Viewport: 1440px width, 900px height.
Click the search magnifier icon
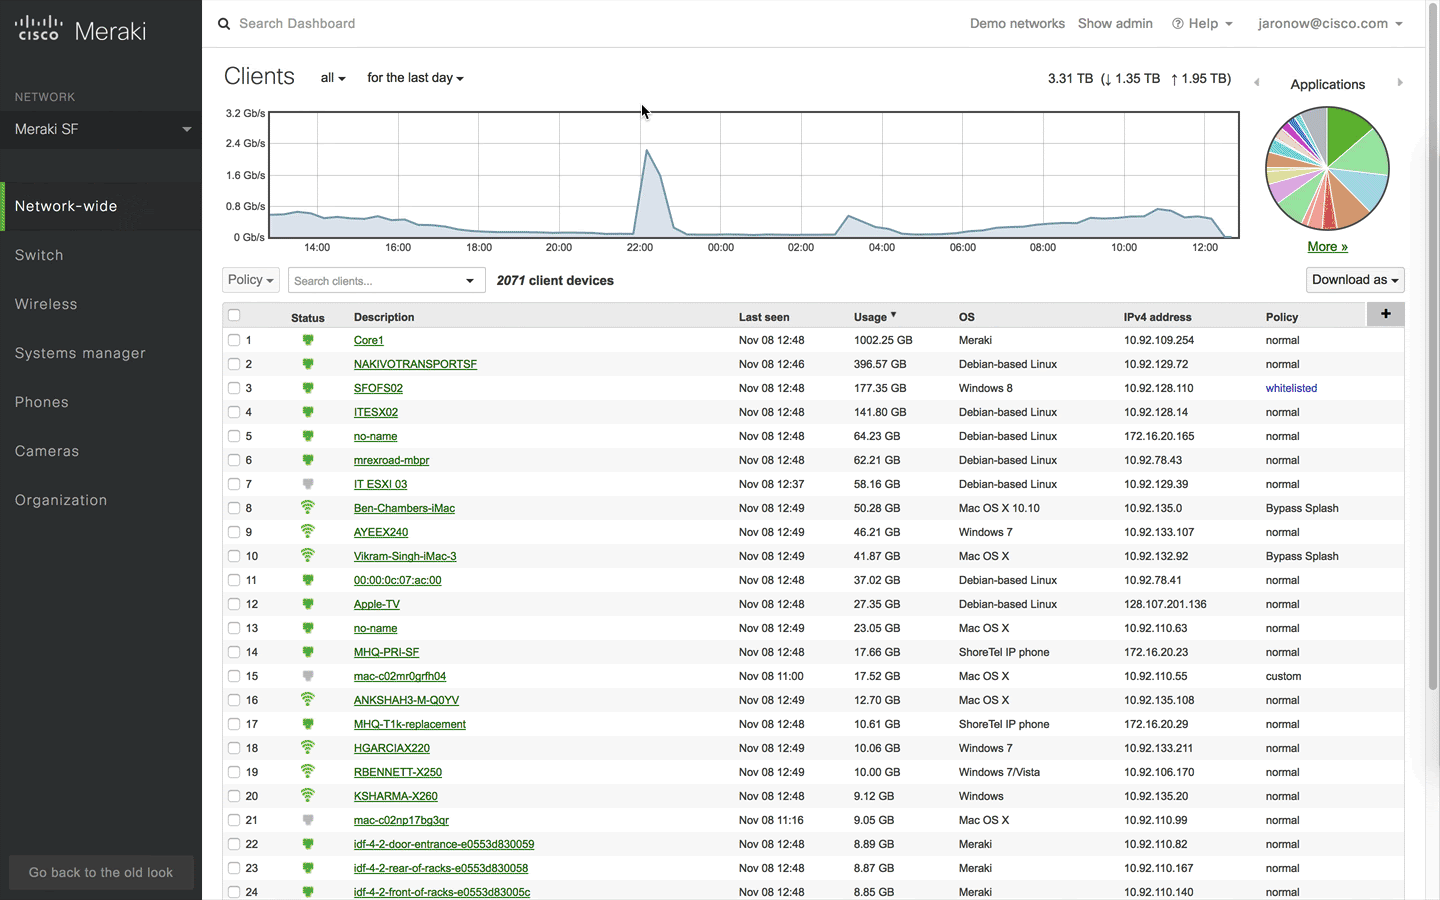click(224, 24)
